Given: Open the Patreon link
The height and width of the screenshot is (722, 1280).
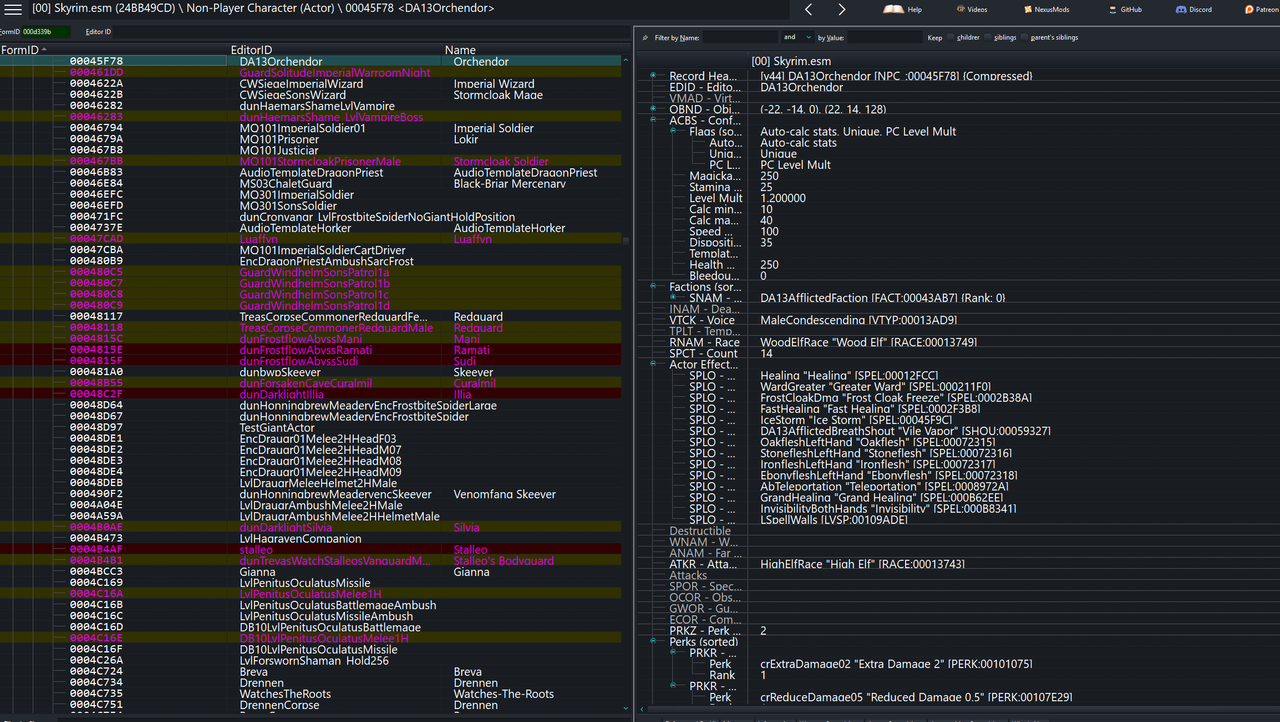Looking at the screenshot, I should point(1262,9).
